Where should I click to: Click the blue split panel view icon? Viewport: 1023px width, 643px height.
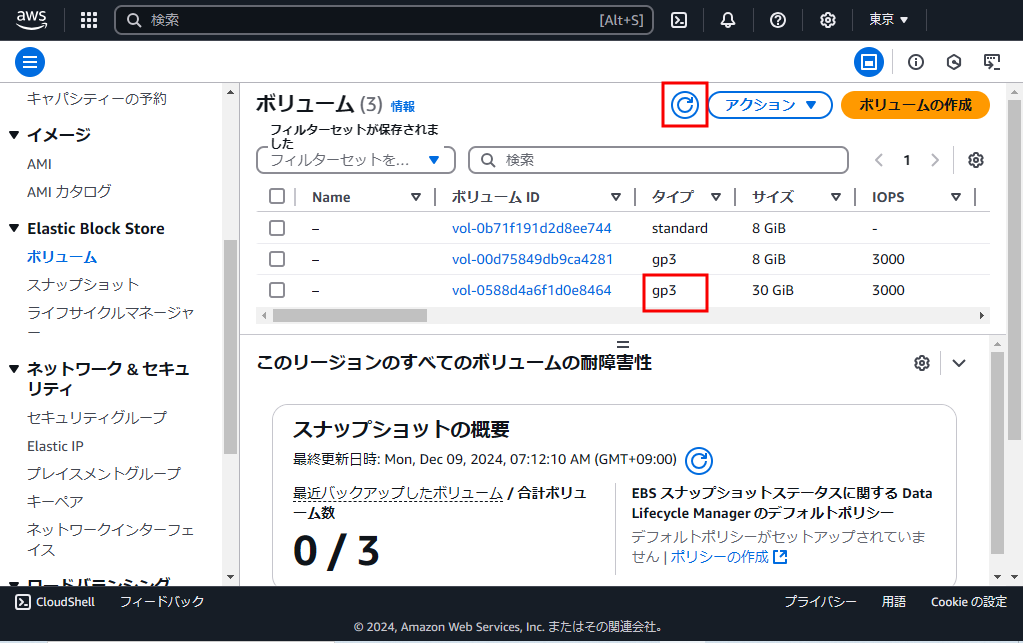869,62
